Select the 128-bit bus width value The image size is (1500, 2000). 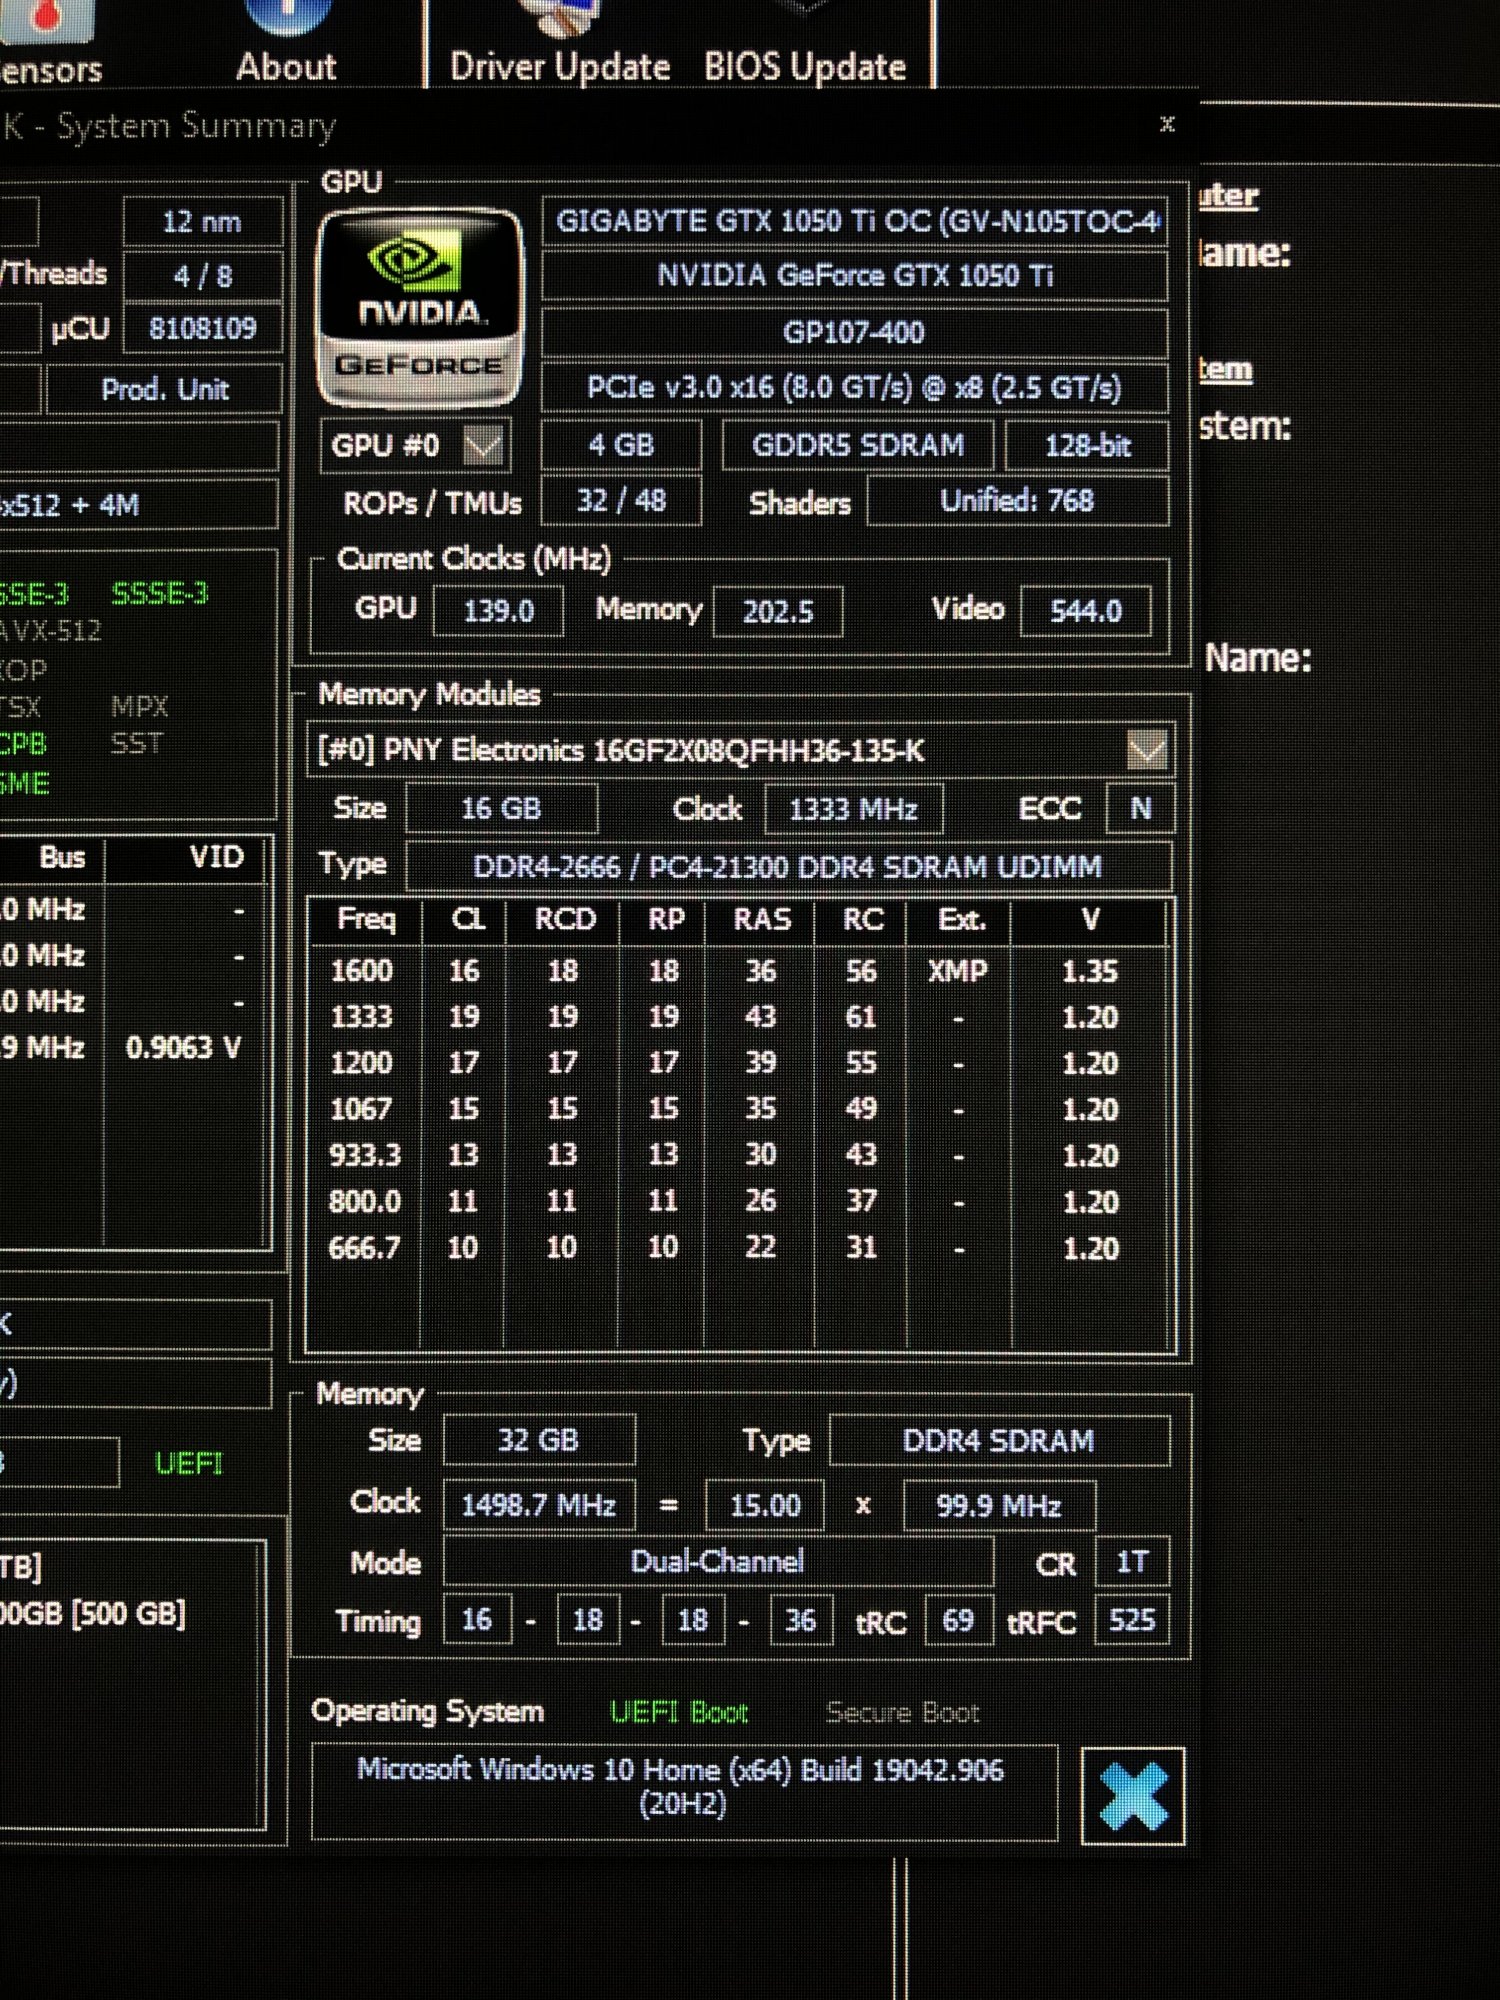(x=1087, y=445)
